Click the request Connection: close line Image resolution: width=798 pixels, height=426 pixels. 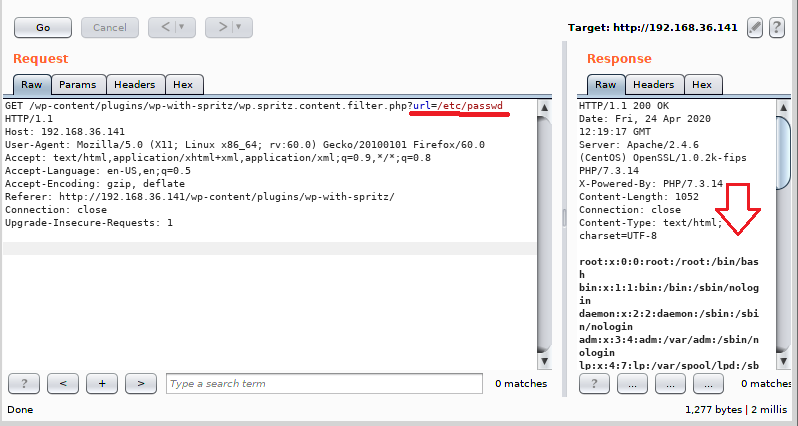point(56,209)
